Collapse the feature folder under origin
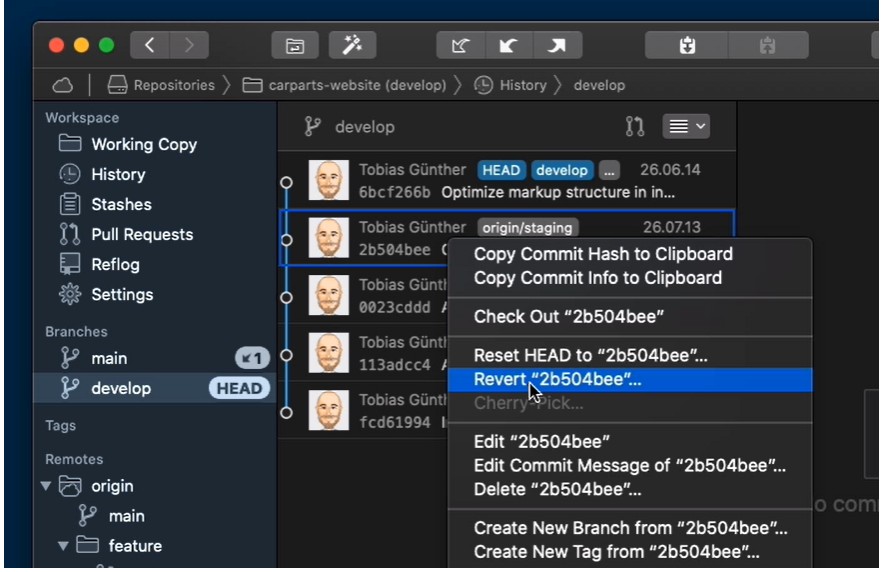 click(x=63, y=546)
